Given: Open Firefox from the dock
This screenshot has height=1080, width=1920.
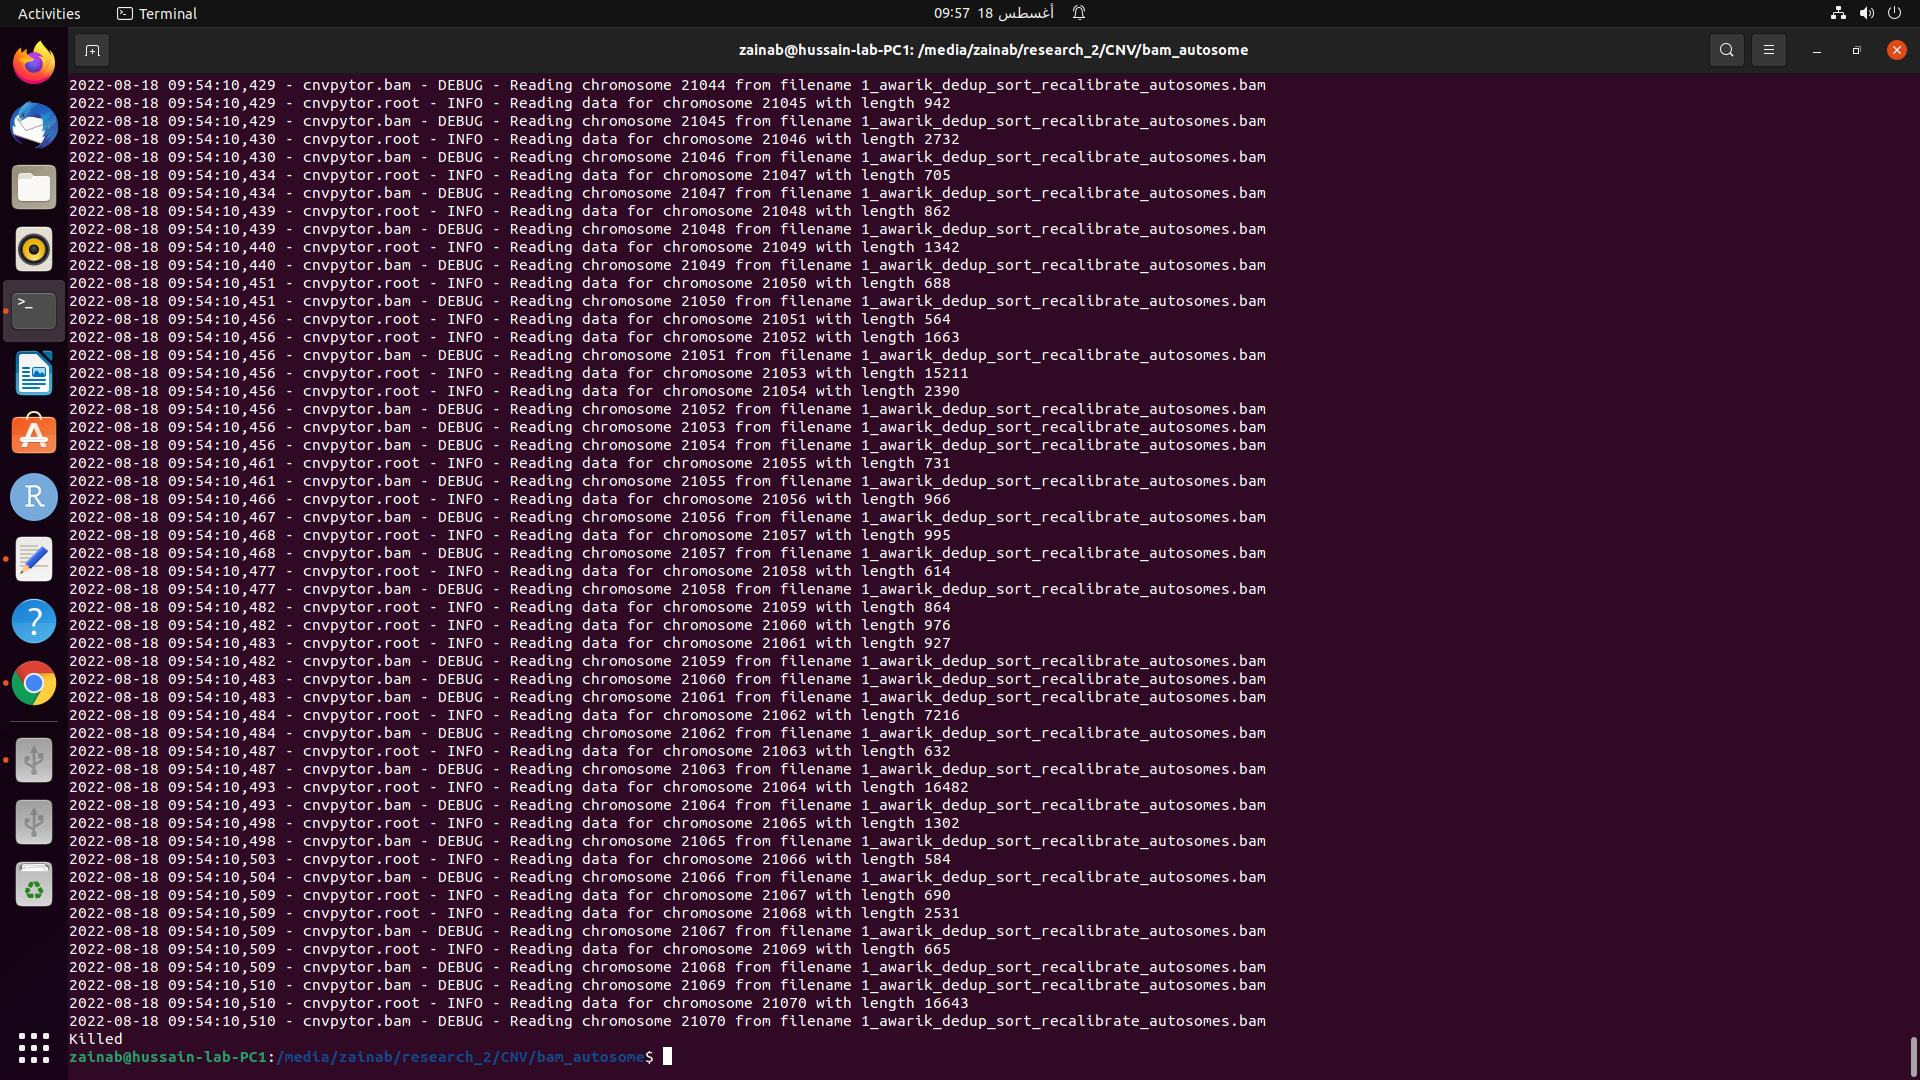Looking at the screenshot, I should tap(33, 62).
